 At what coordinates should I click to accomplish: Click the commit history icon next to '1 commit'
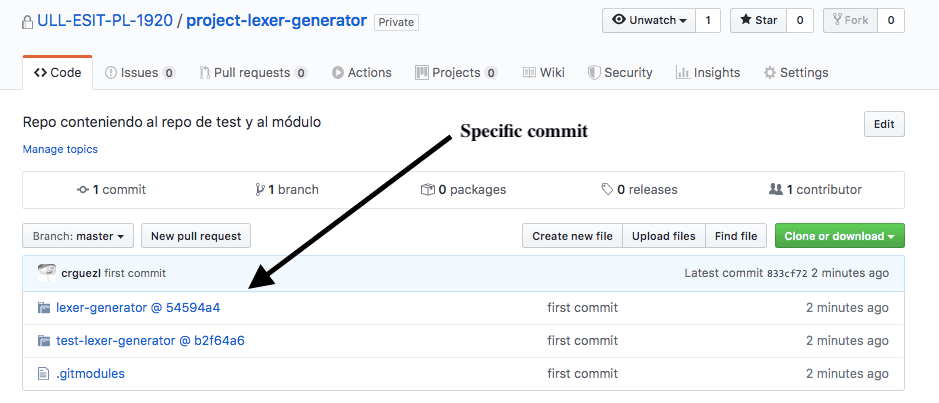(x=82, y=190)
